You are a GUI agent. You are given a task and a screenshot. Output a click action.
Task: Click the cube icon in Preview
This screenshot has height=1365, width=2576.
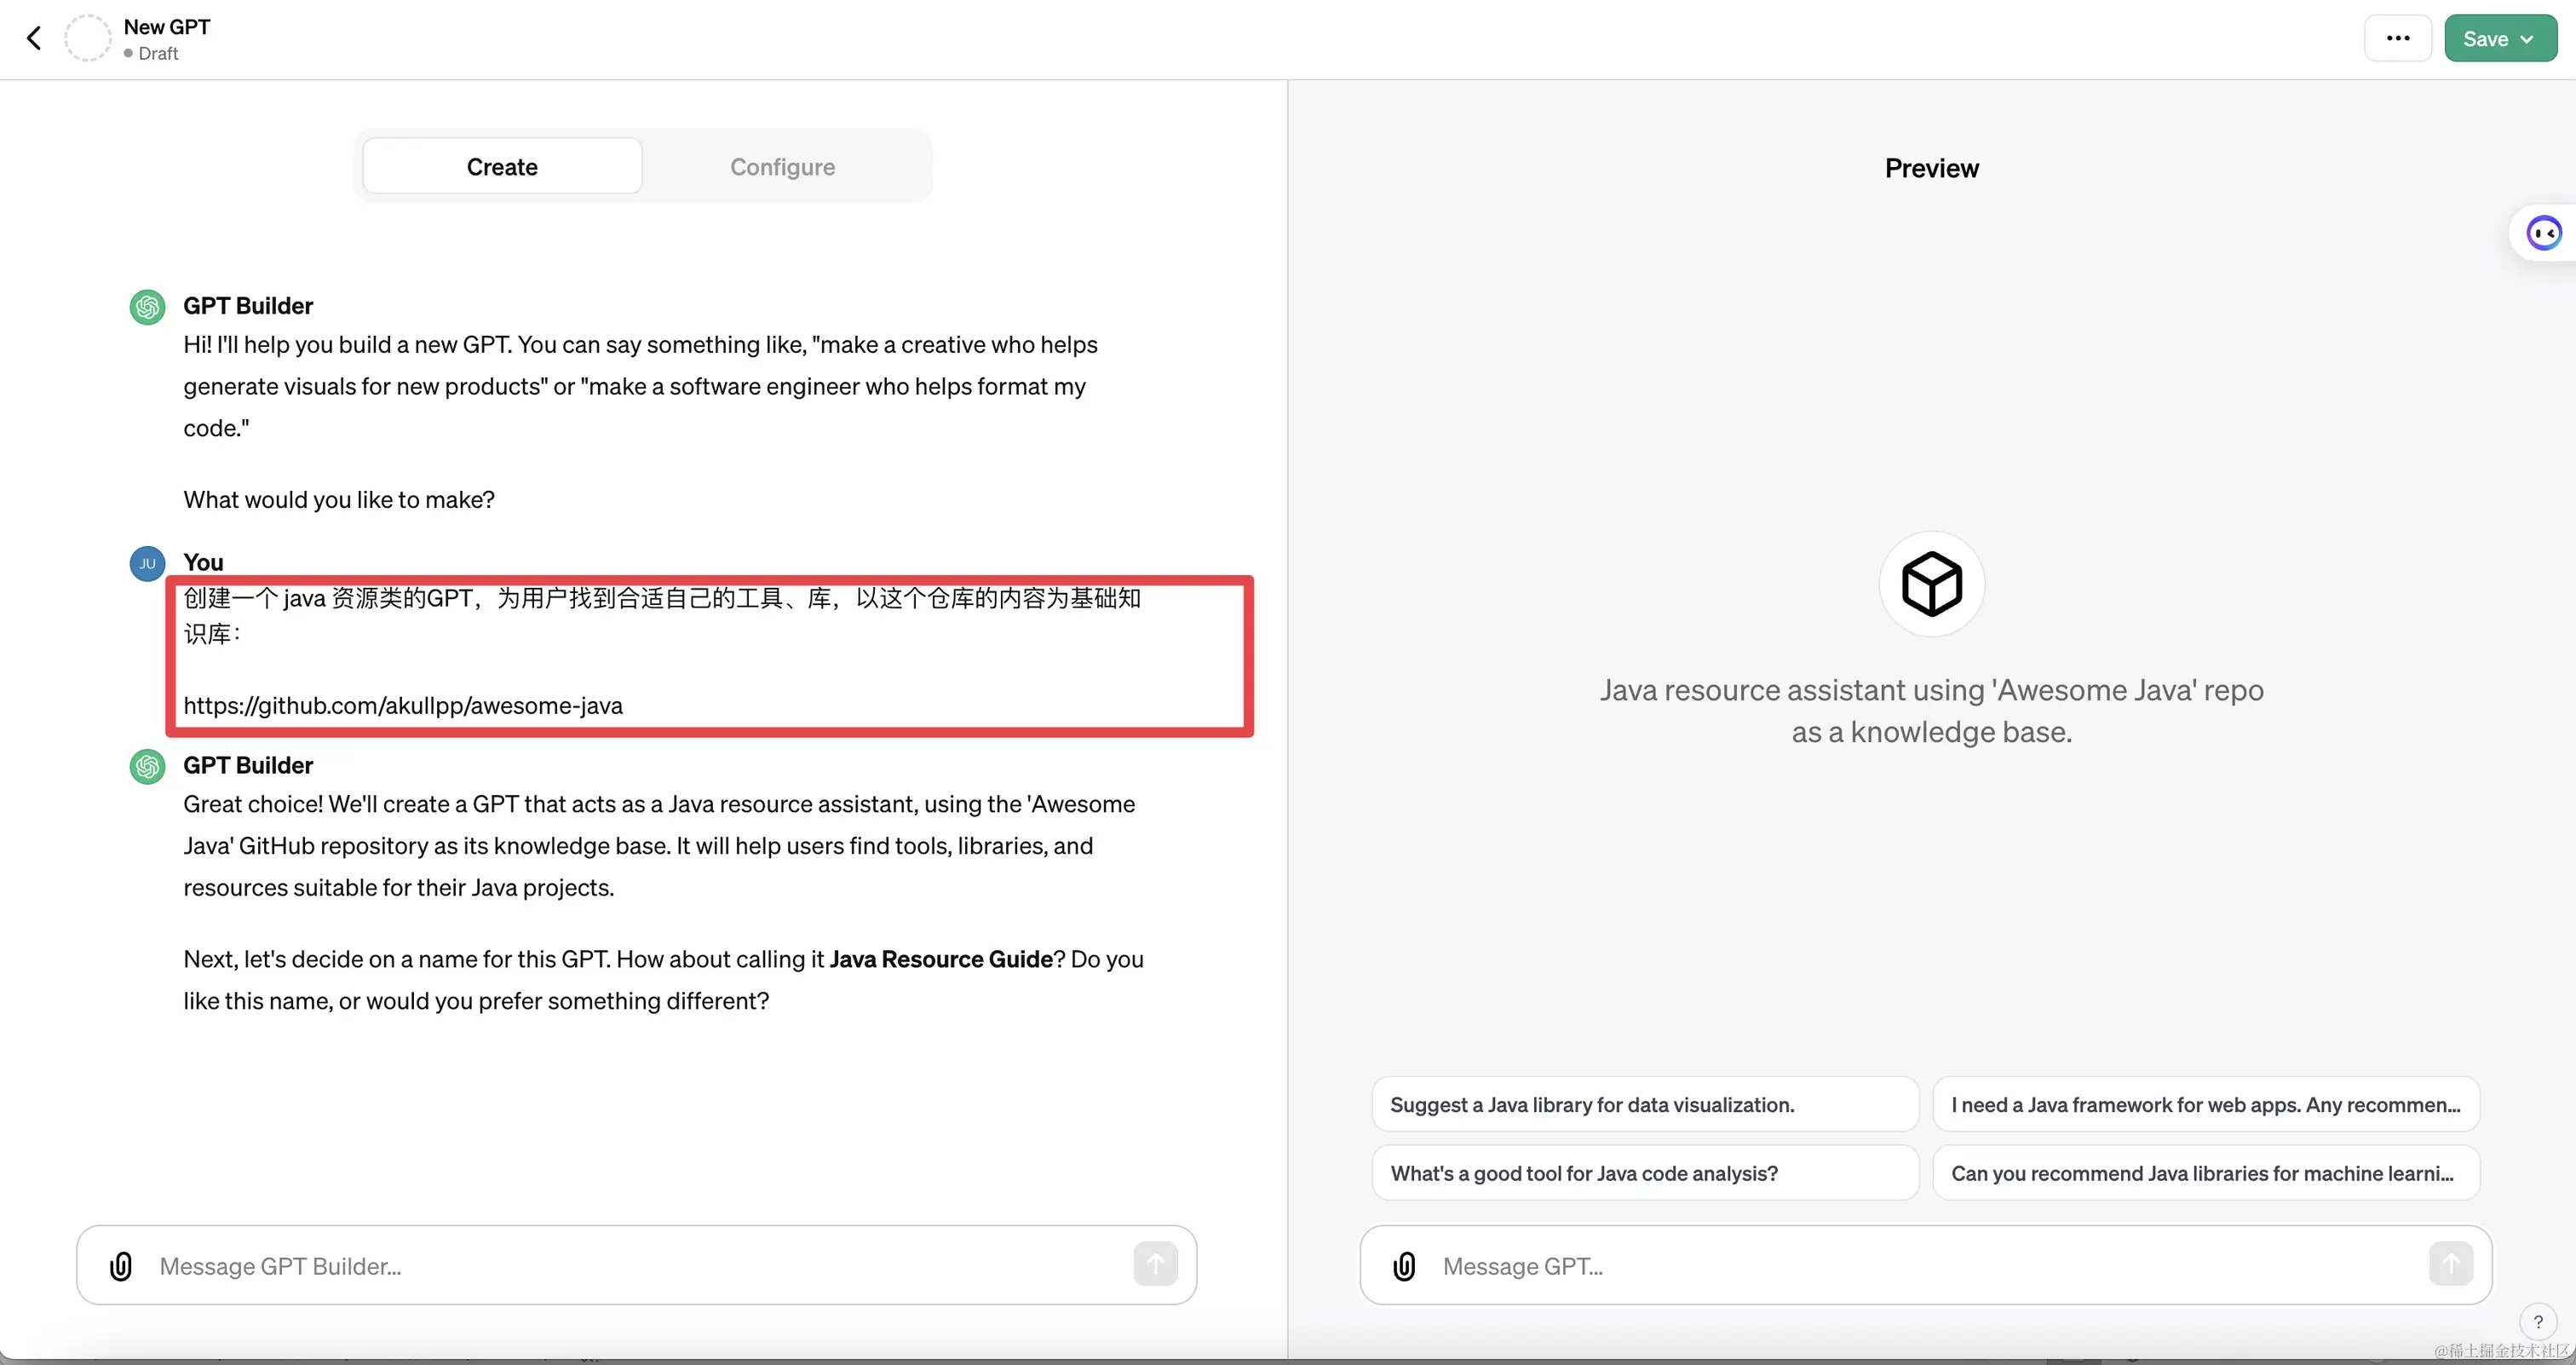click(x=1932, y=584)
